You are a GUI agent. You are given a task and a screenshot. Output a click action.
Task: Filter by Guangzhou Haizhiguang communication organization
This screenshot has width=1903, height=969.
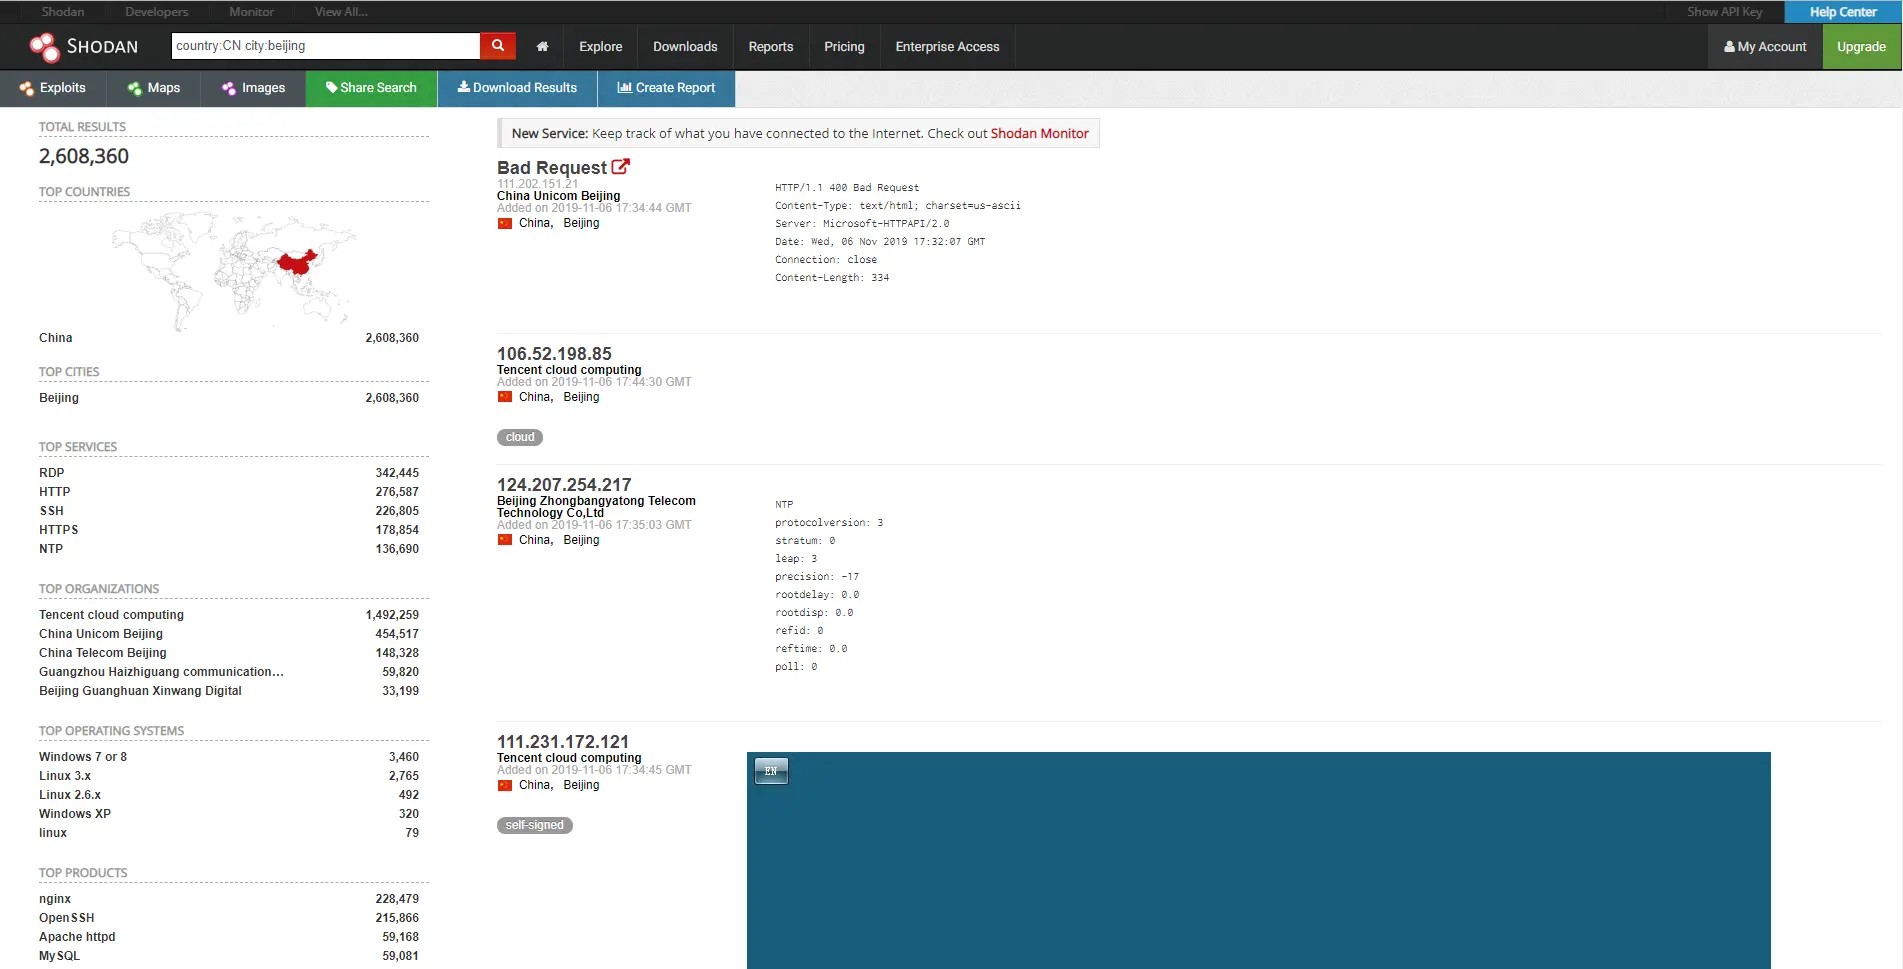(x=161, y=672)
